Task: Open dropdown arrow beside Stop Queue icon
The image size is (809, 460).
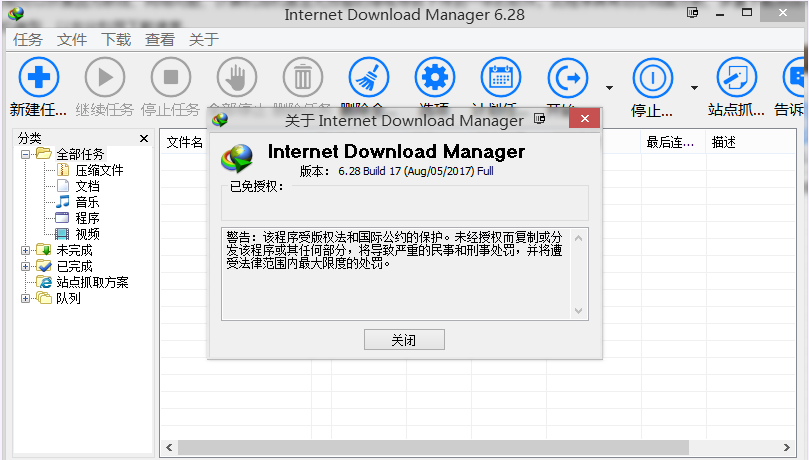Action: [x=694, y=88]
